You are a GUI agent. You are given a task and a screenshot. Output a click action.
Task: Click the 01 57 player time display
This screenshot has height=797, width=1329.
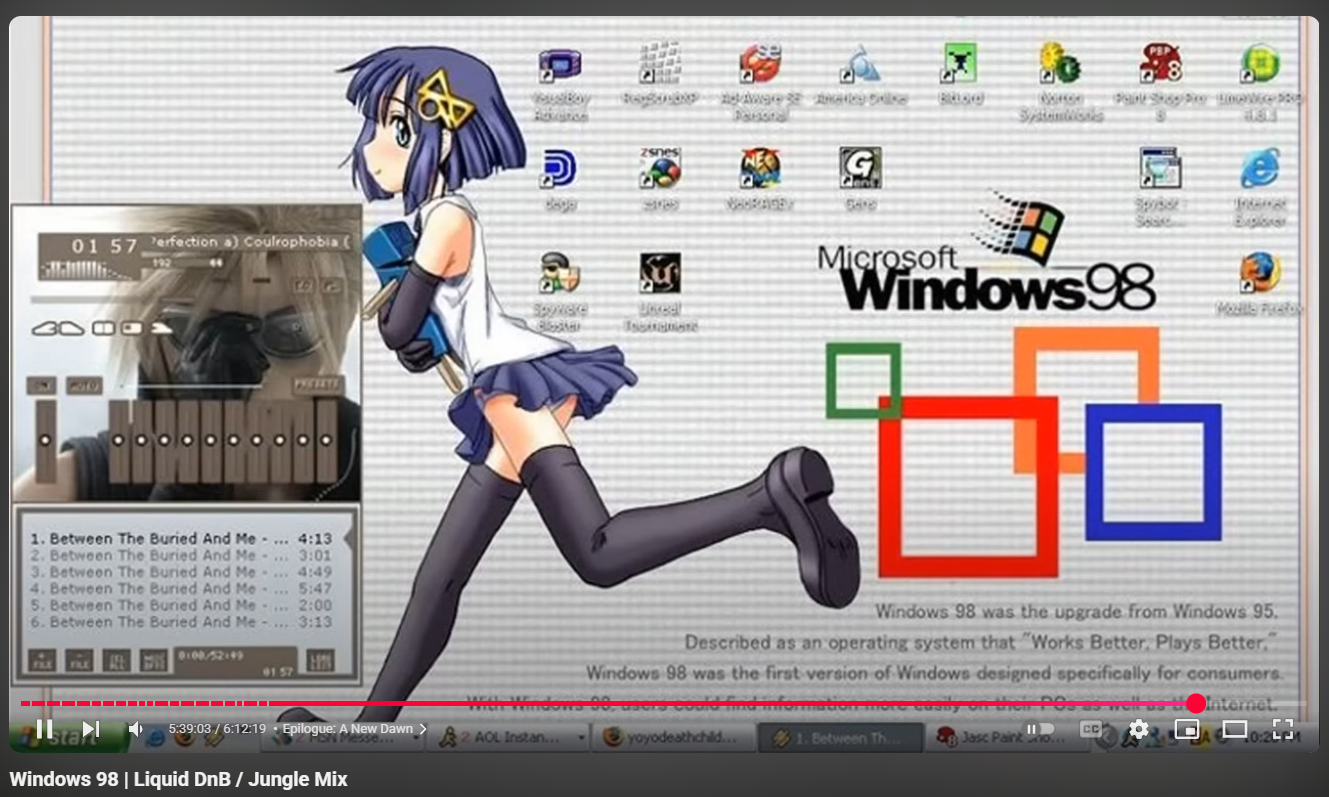coord(105,246)
